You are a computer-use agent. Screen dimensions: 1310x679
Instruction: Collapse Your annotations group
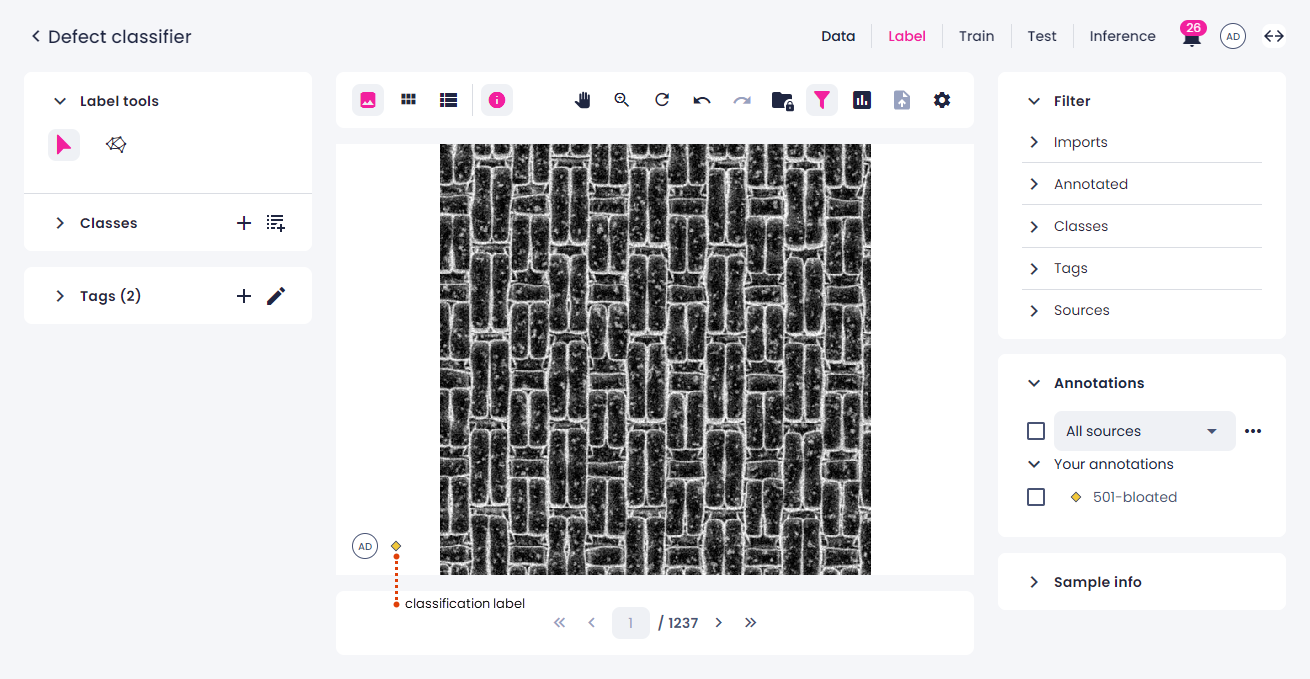point(1034,464)
